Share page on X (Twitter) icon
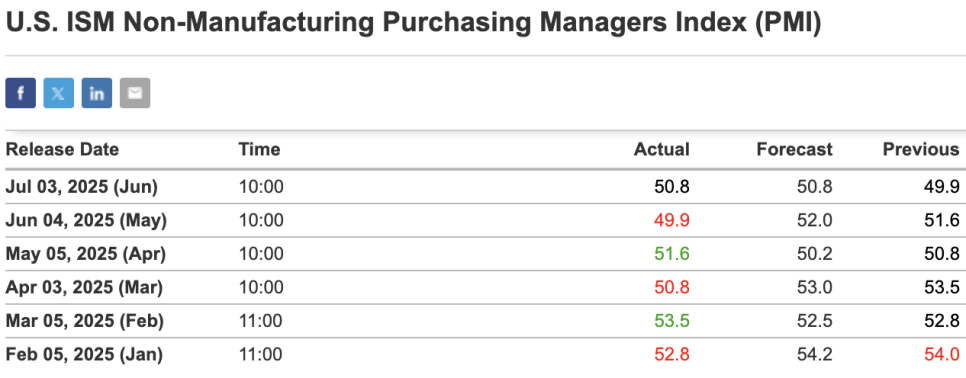 [59, 93]
